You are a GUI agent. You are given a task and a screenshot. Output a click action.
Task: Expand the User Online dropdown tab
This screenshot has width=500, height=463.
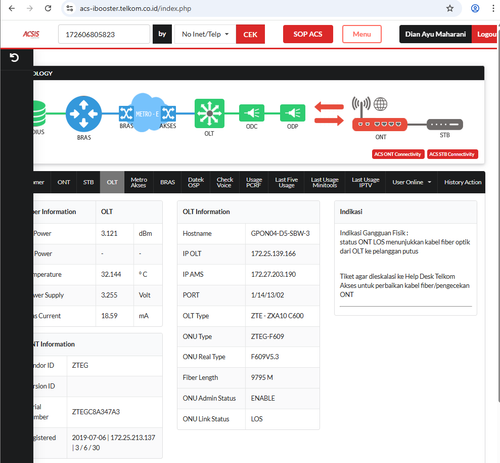click(x=411, y=182)
